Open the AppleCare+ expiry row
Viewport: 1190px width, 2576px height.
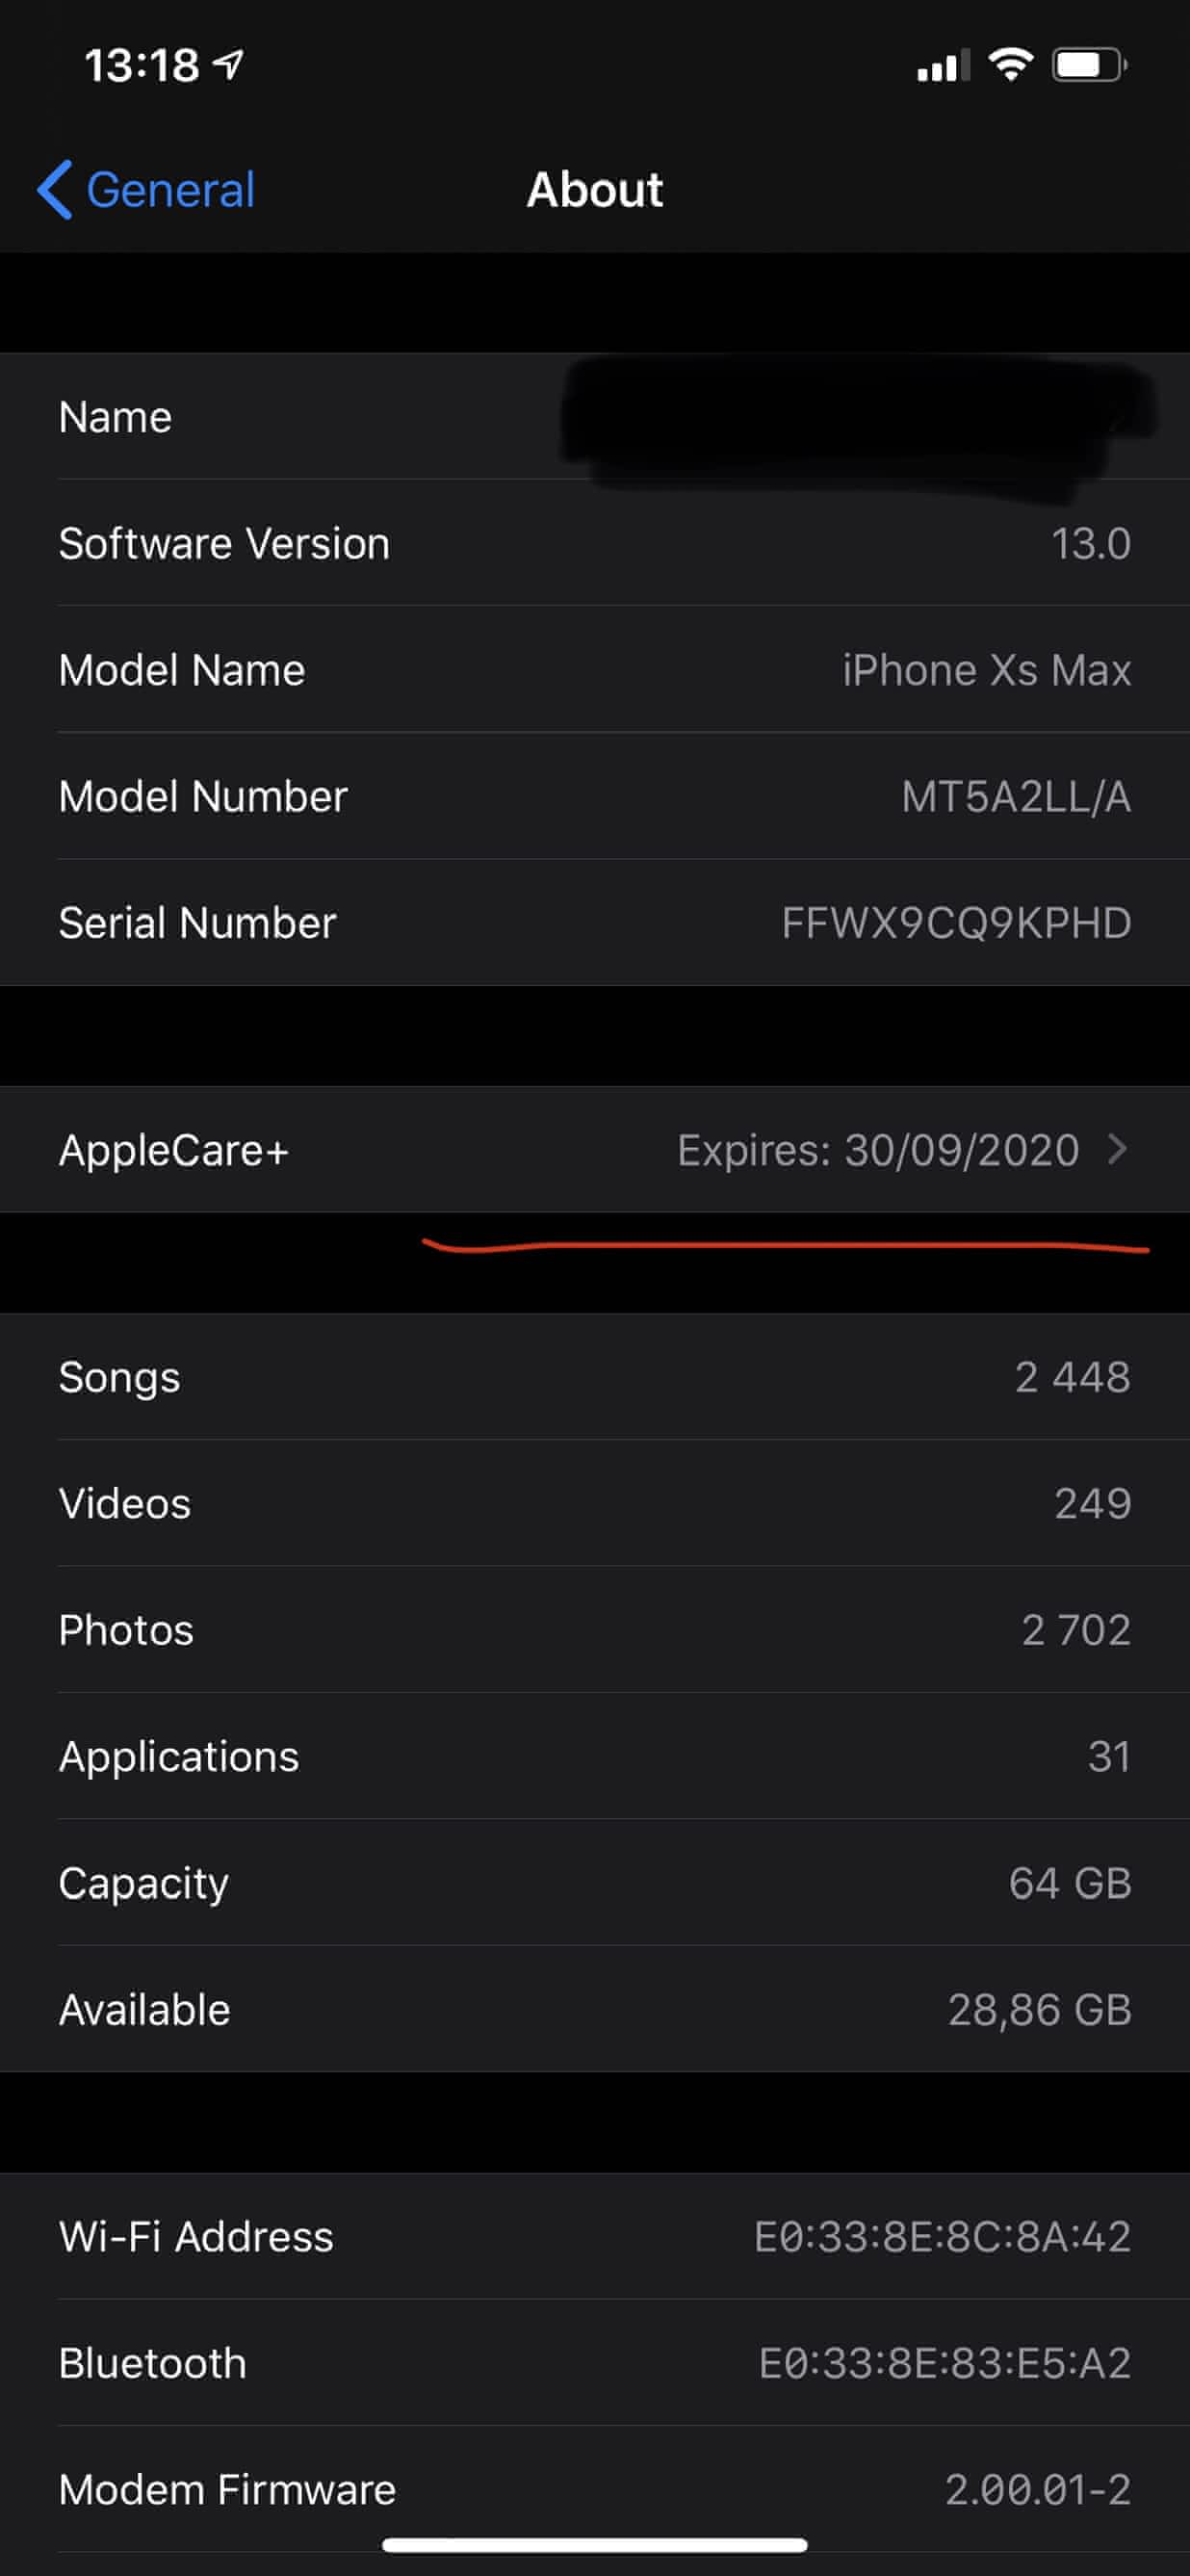595,1149
